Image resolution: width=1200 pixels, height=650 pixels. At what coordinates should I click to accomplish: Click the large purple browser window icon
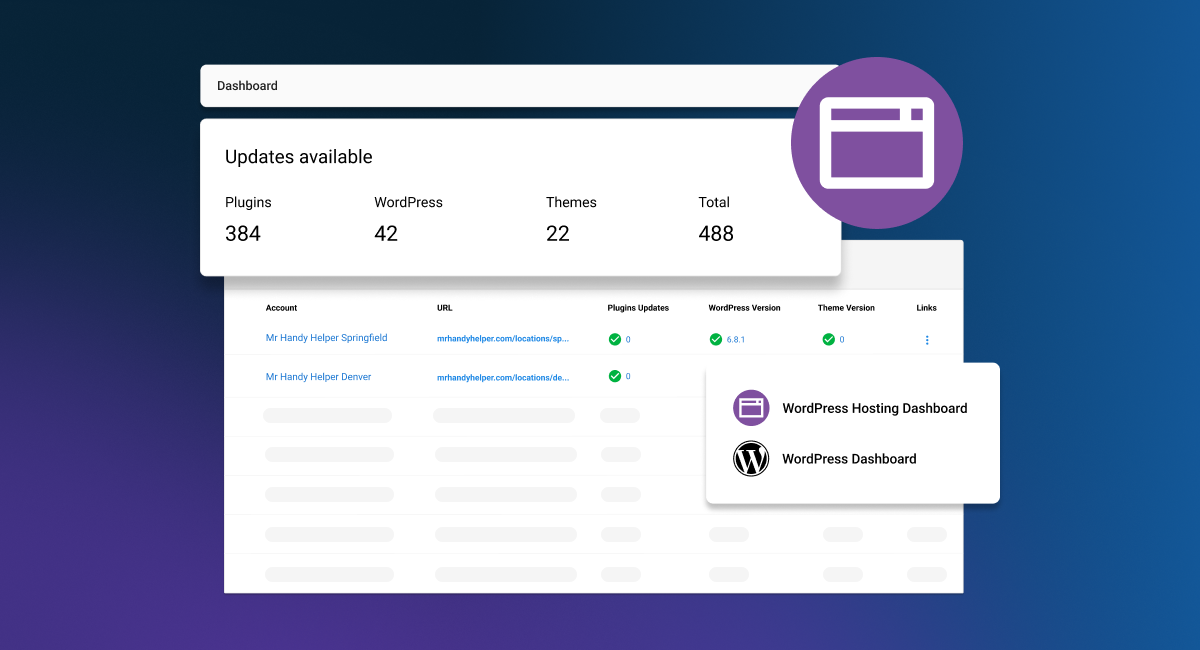pos(877,143)
